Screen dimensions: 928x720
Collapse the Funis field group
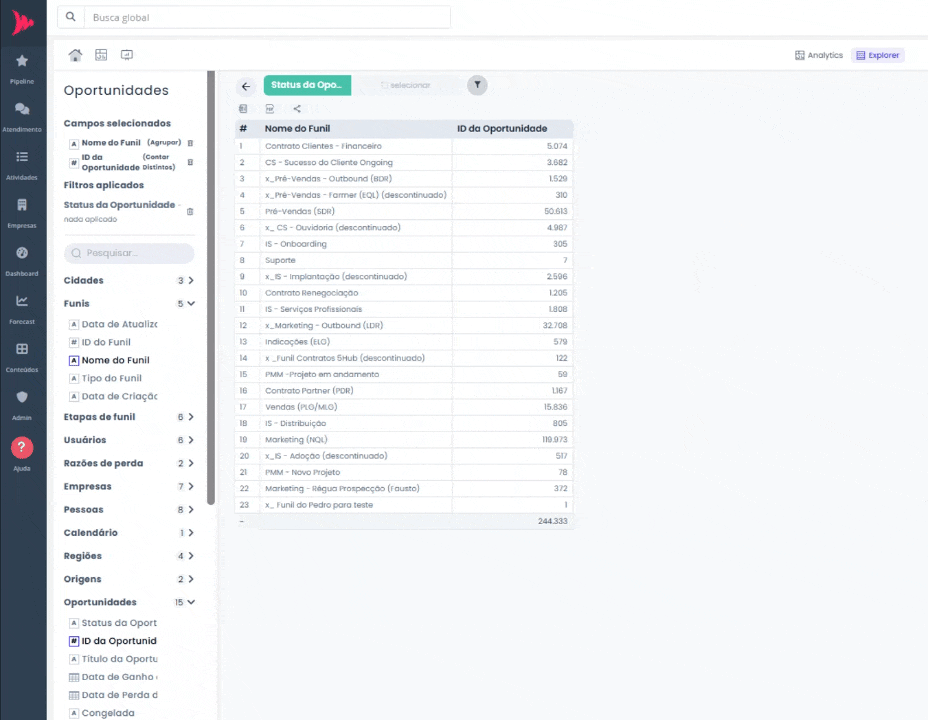click(190, 303)
